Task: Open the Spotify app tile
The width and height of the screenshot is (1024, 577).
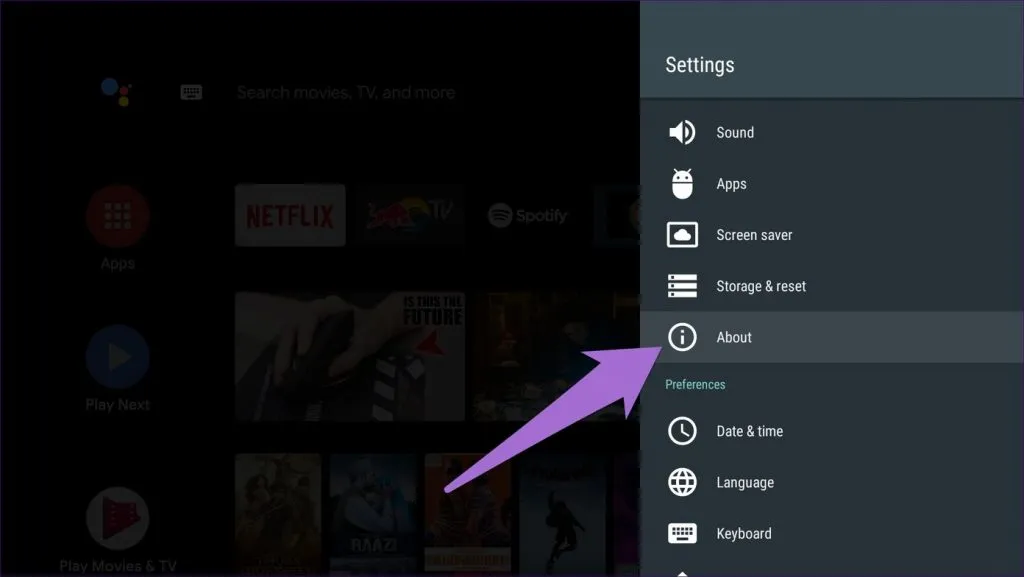Action: coord(526,215)
